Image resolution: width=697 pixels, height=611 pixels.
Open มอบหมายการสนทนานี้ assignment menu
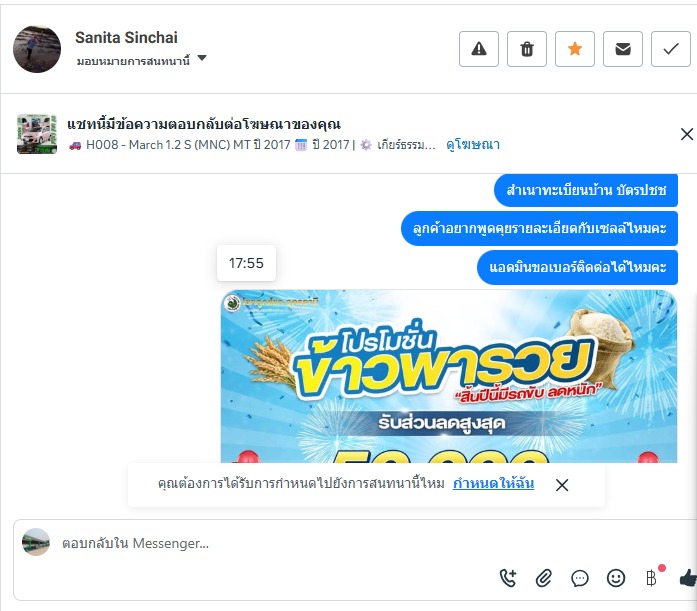[133, 61]
